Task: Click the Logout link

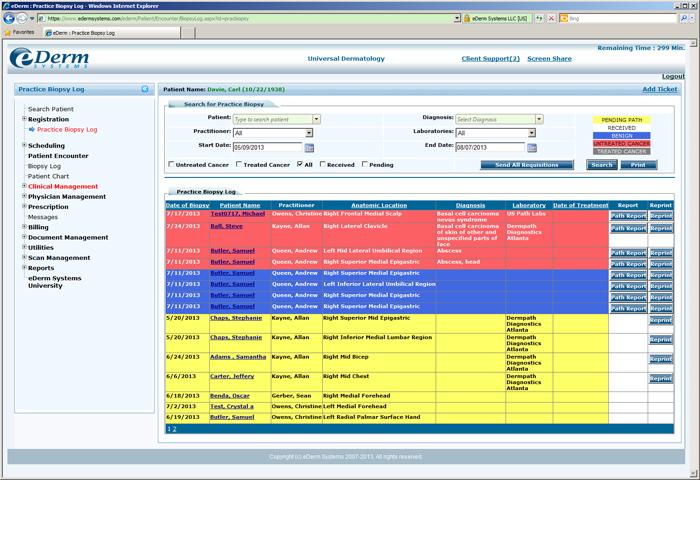Action: pyautogui.click(x=673, y=76)
